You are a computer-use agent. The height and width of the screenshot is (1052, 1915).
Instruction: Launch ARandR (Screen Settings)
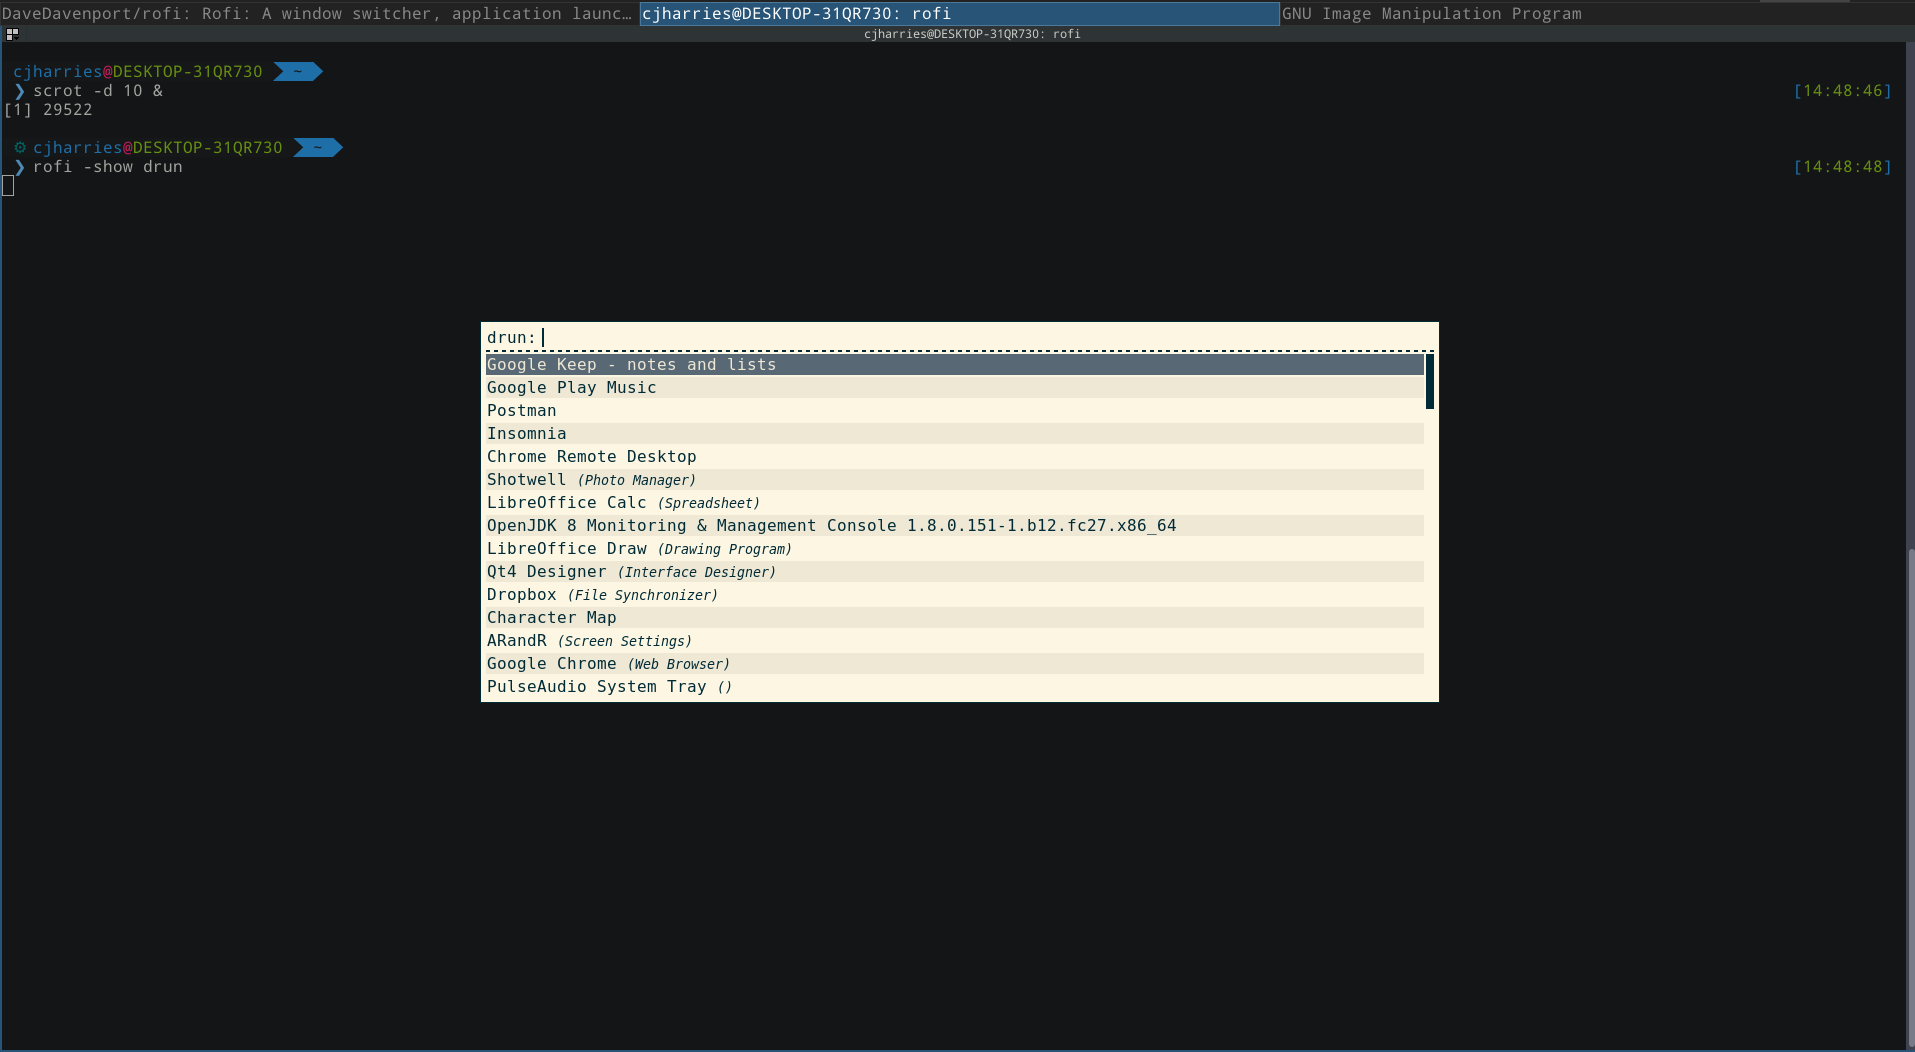tap(955, 641)
